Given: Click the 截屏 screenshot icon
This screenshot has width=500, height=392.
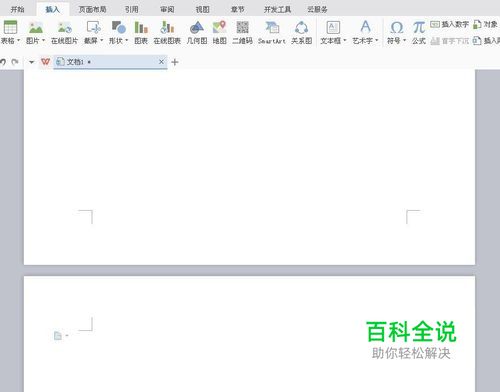Looking at the screenshot, I should pyautogui.click(x=93, y=27).
